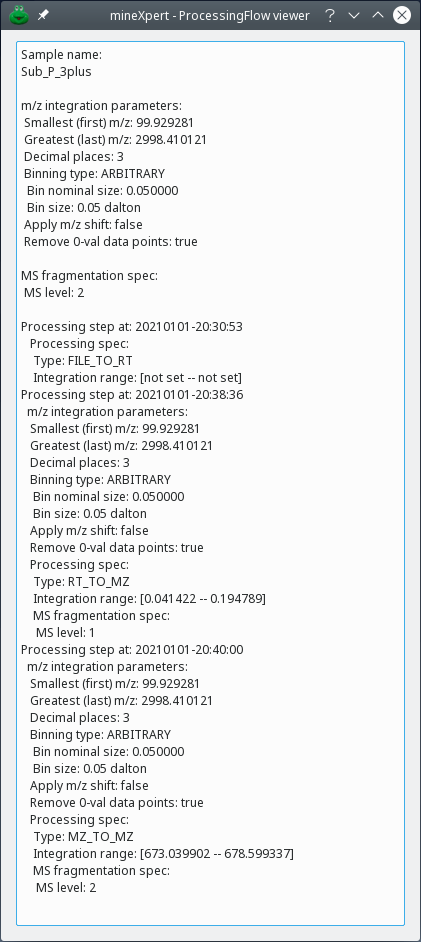Screen dimensions: 421x942
Task: Place cursor on sample name Sub_P_3plus
Action: (56, 71)
